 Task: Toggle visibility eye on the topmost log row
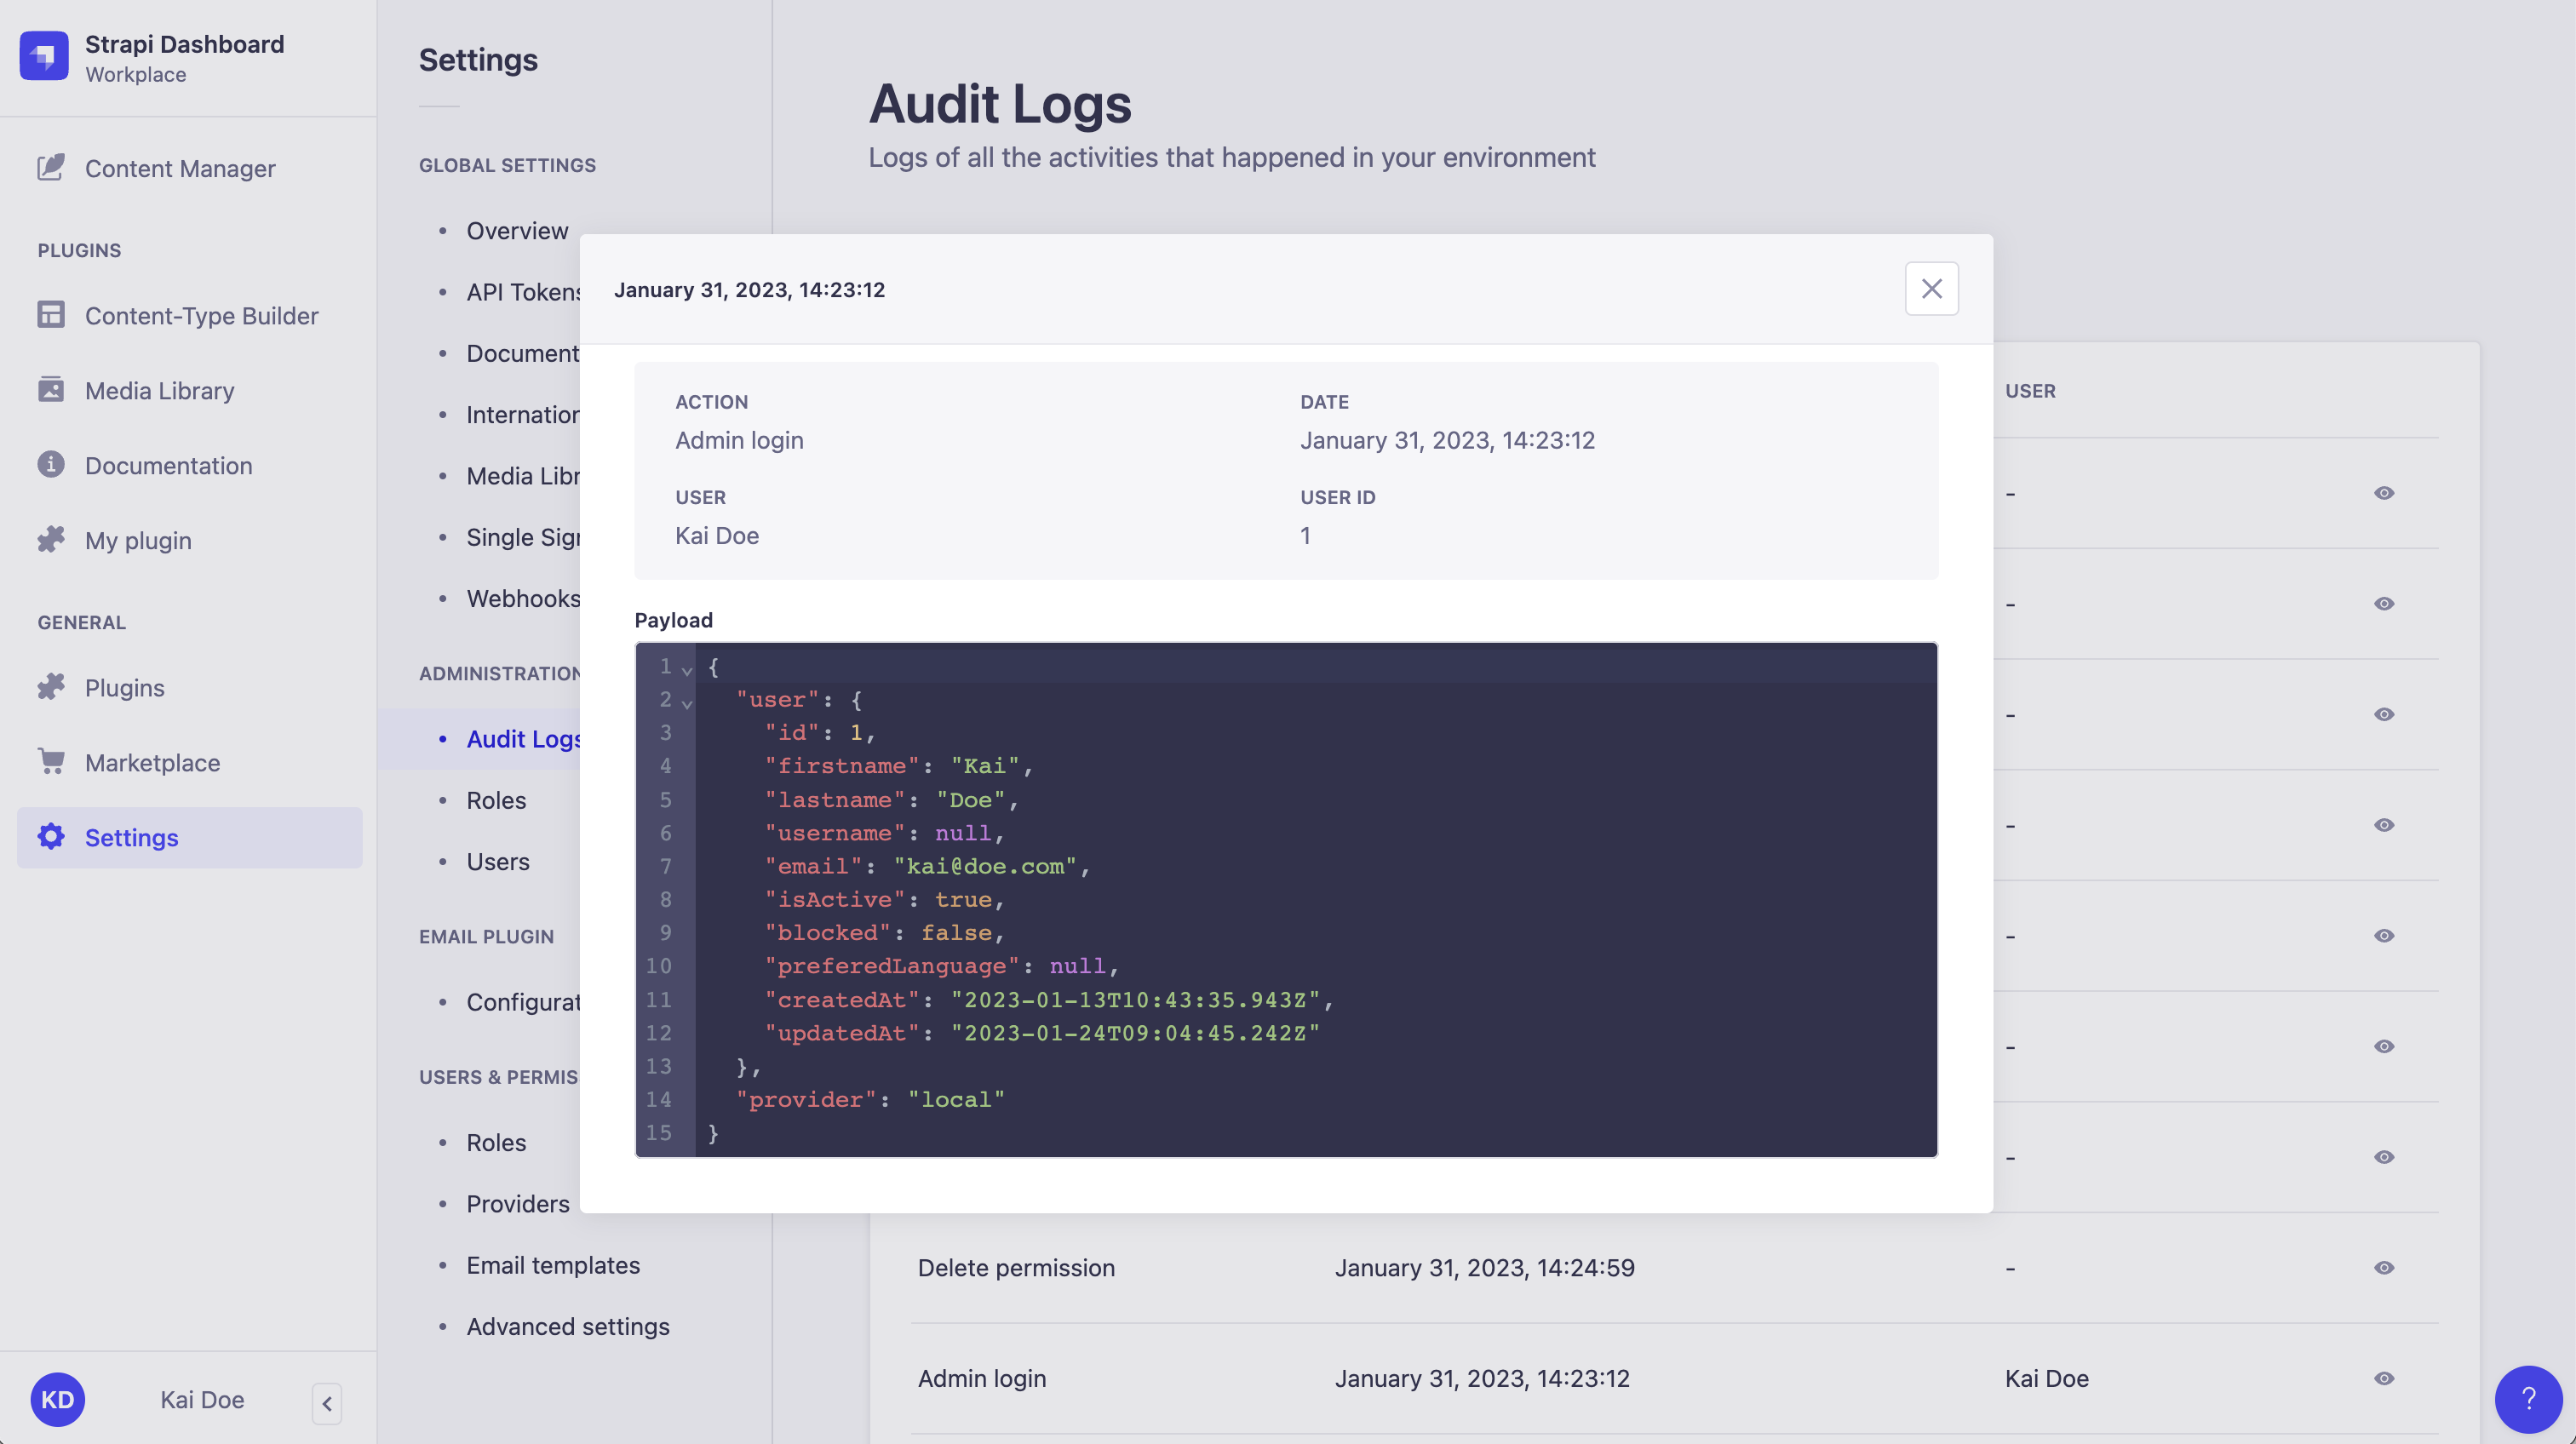pos(2384,492)
